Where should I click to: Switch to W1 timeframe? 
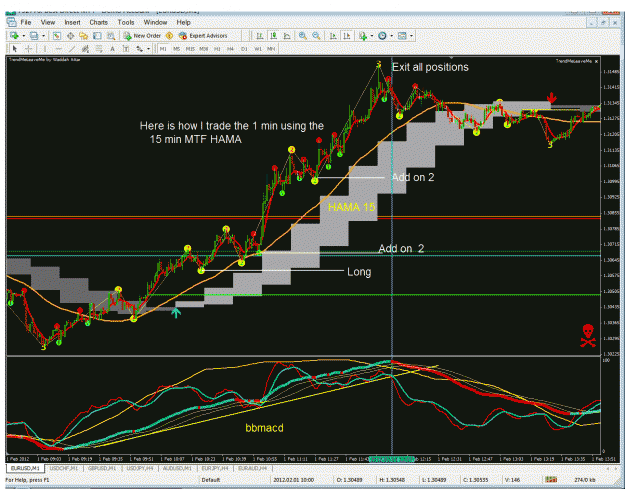coord(258,49)
